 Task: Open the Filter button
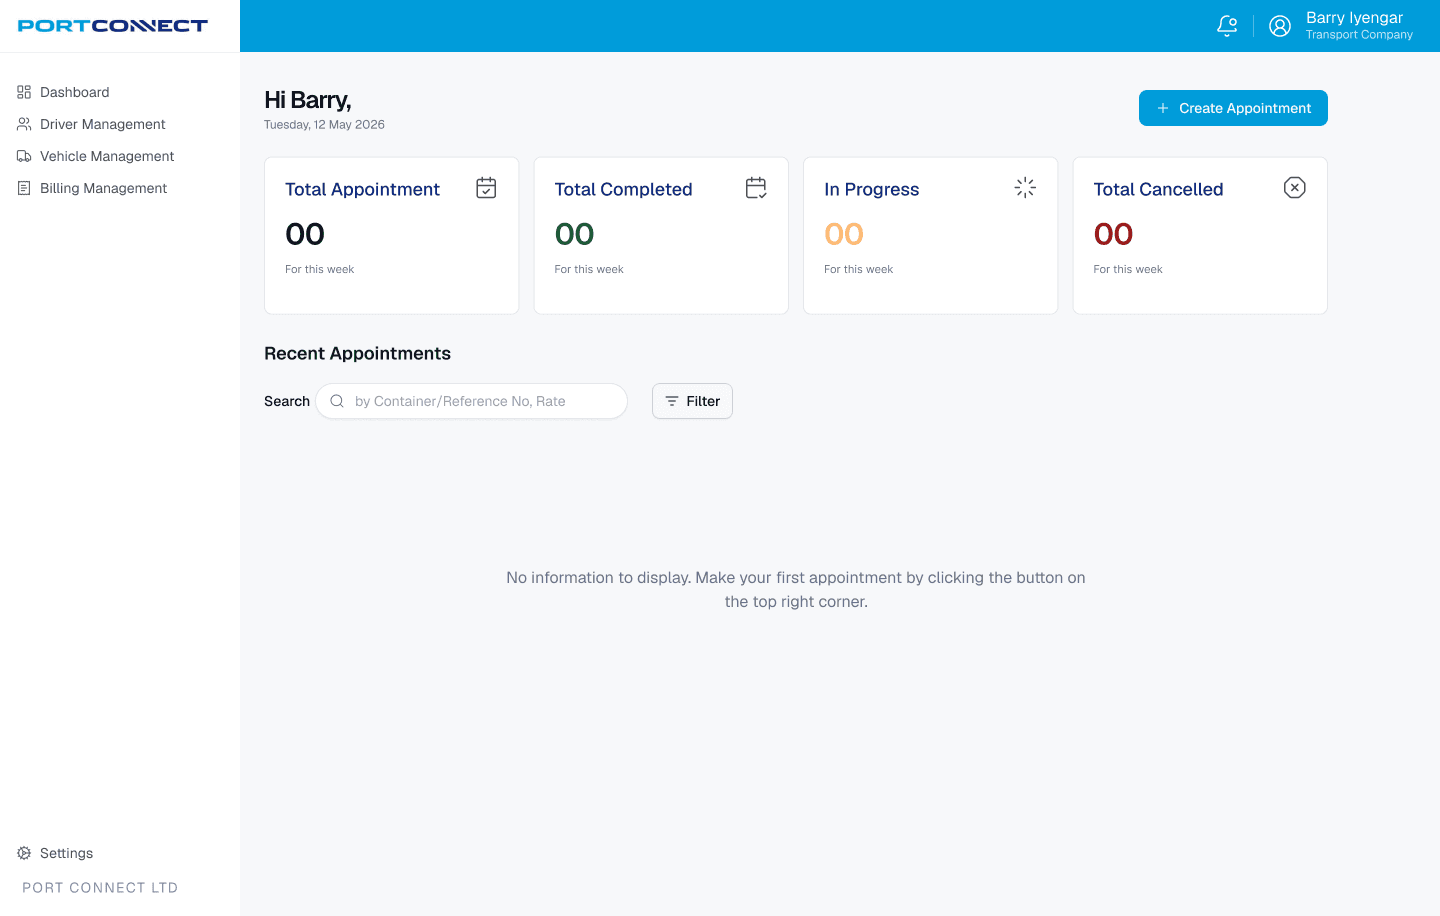692,401
